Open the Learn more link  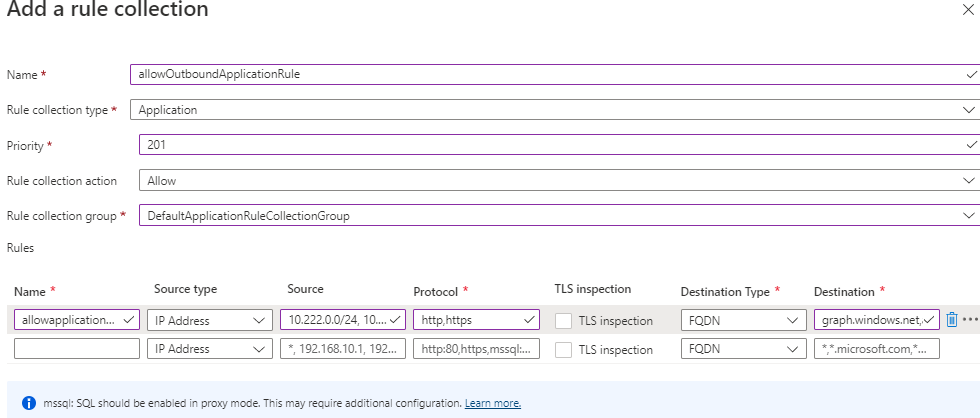point(492,403)
